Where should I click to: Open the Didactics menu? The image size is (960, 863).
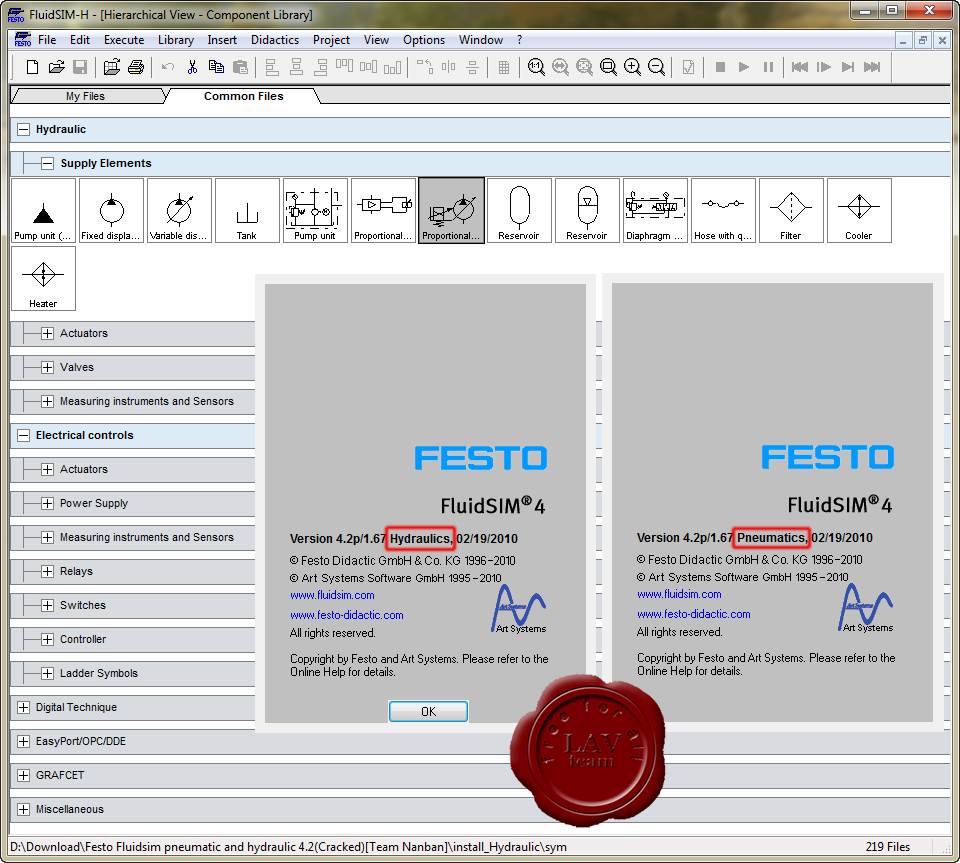275,40
